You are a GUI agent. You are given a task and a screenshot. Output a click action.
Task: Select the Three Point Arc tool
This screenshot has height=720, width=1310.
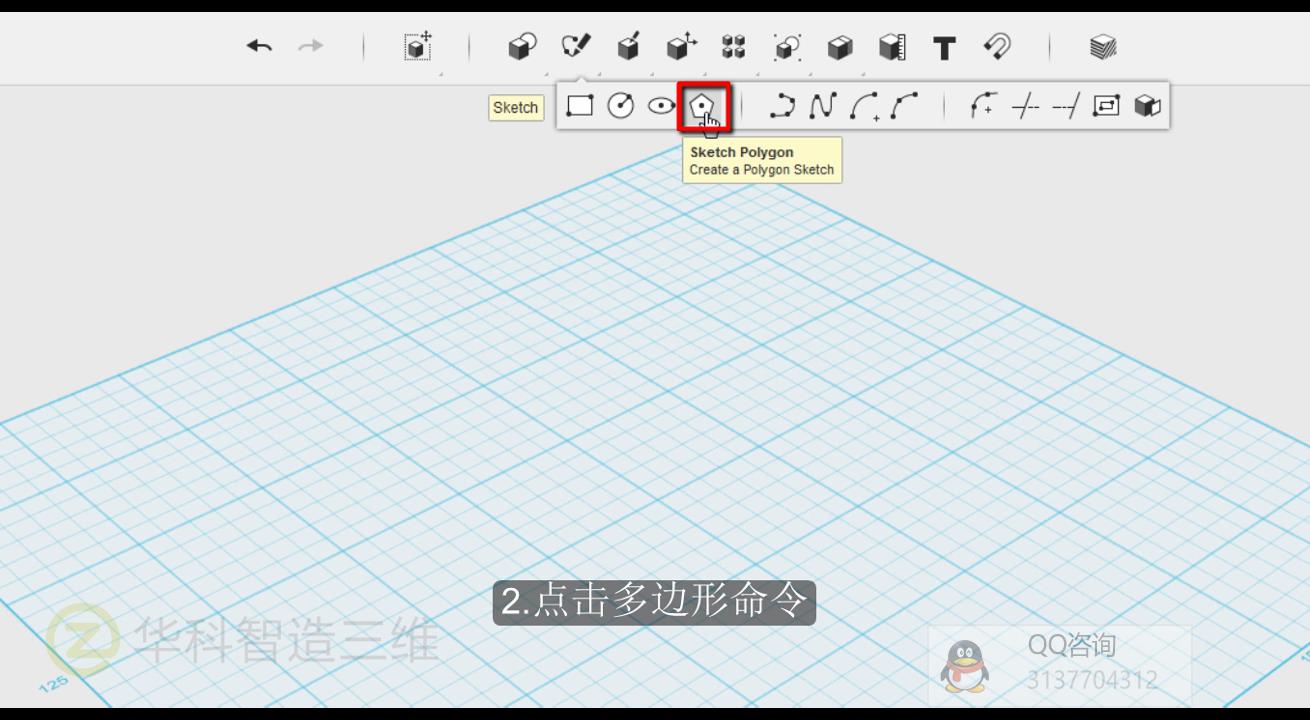(x=905, y=106)
